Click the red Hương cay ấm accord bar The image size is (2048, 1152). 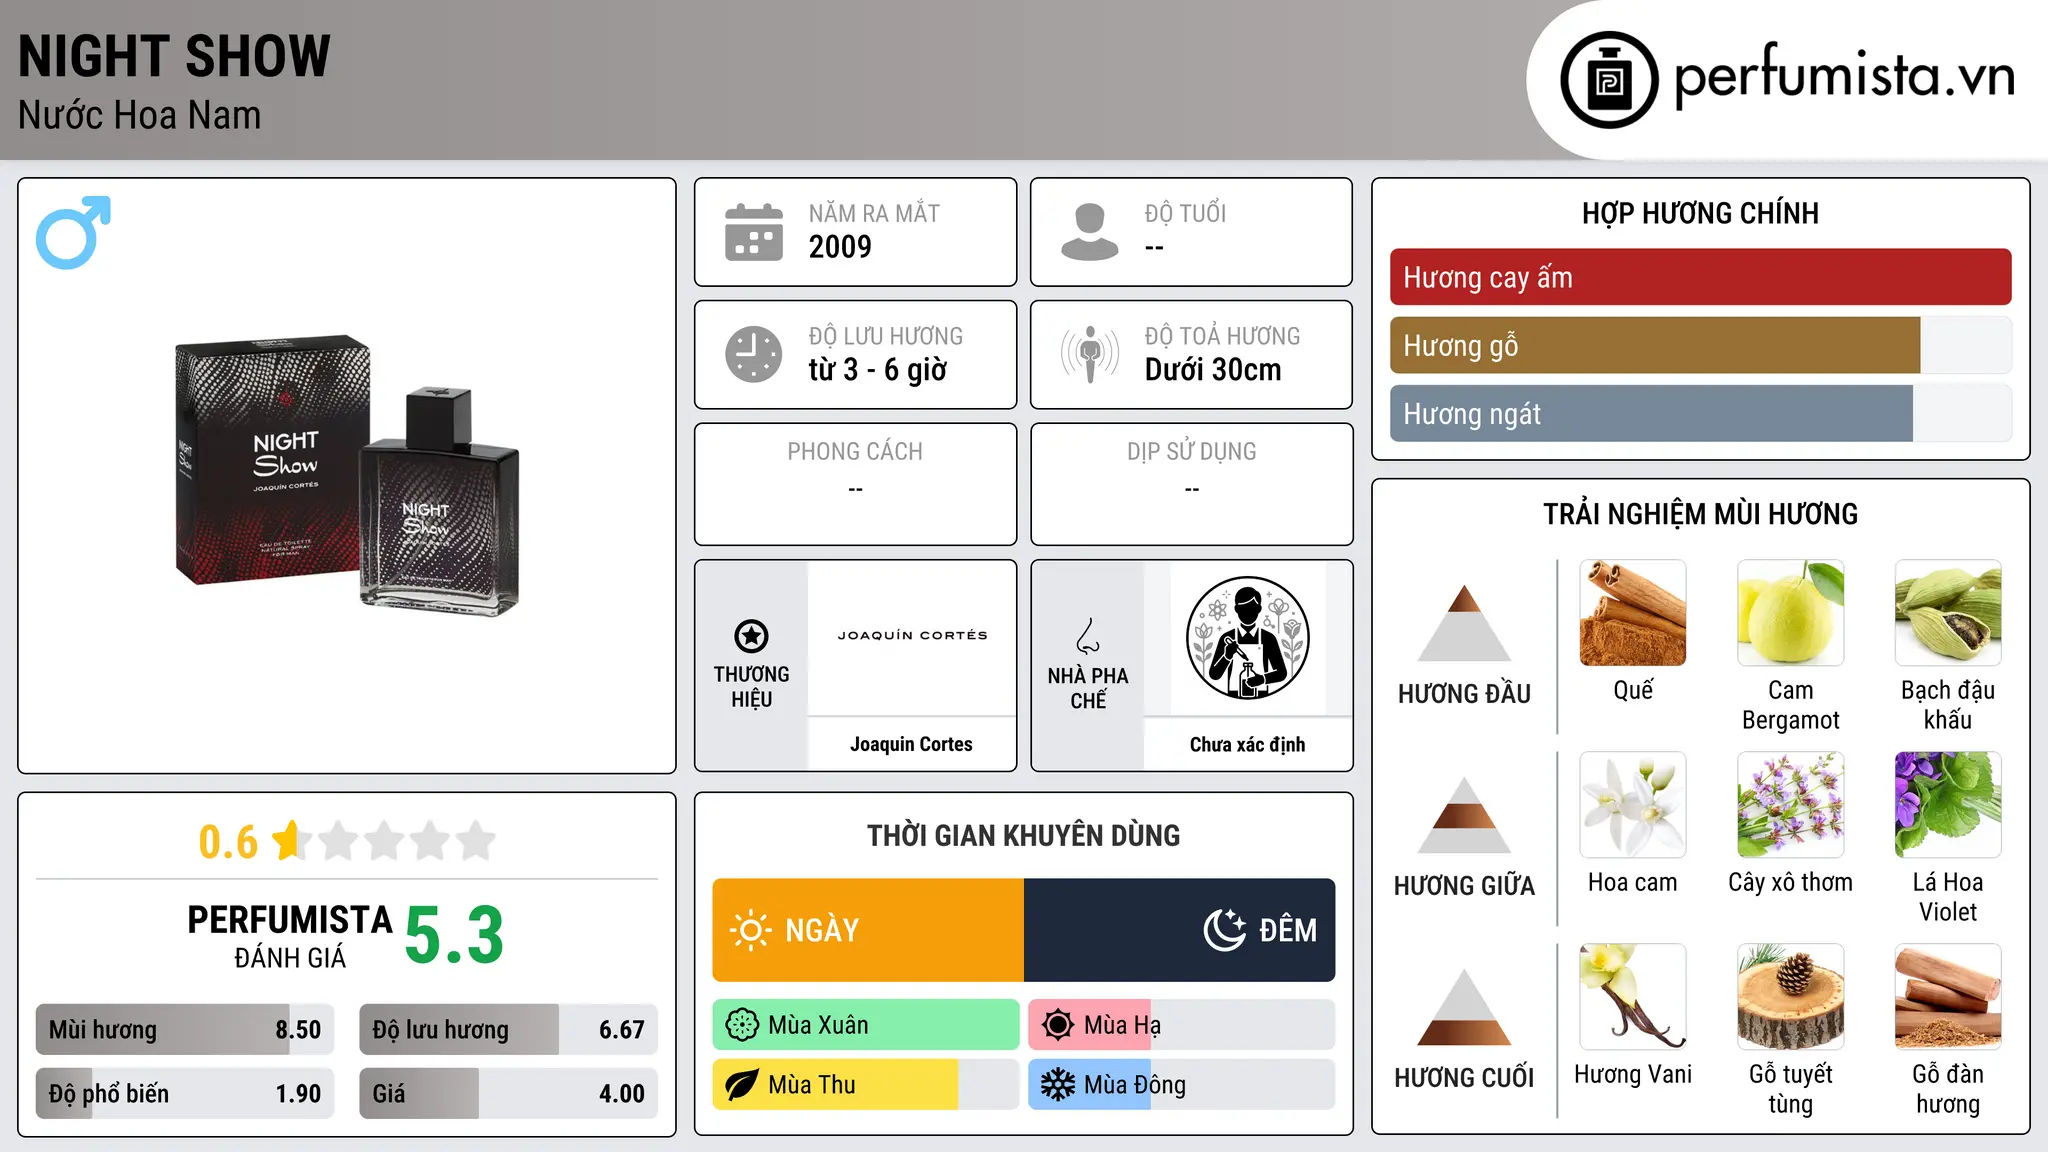[x=1700, y=277]
